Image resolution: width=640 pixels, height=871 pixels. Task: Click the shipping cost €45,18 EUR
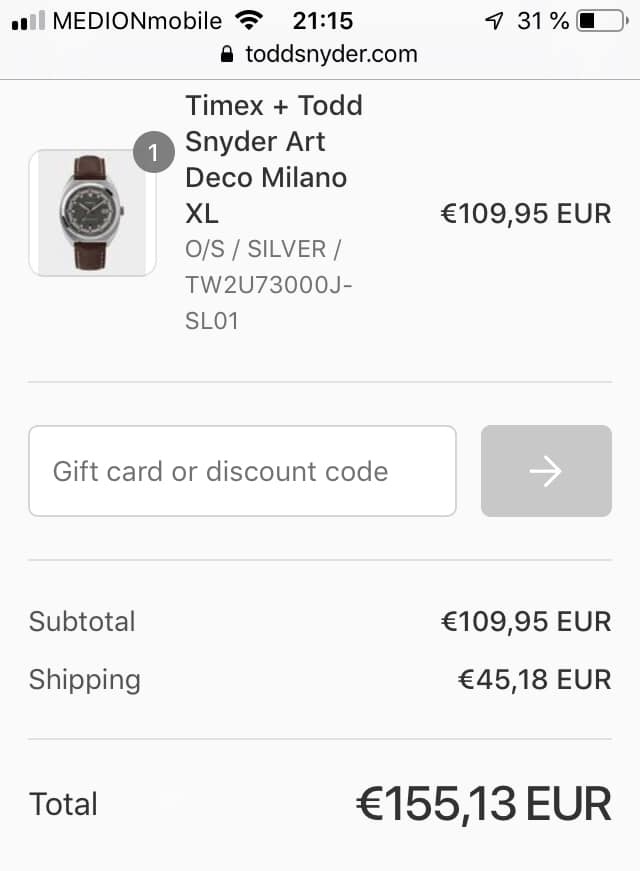tap(534, 680)
